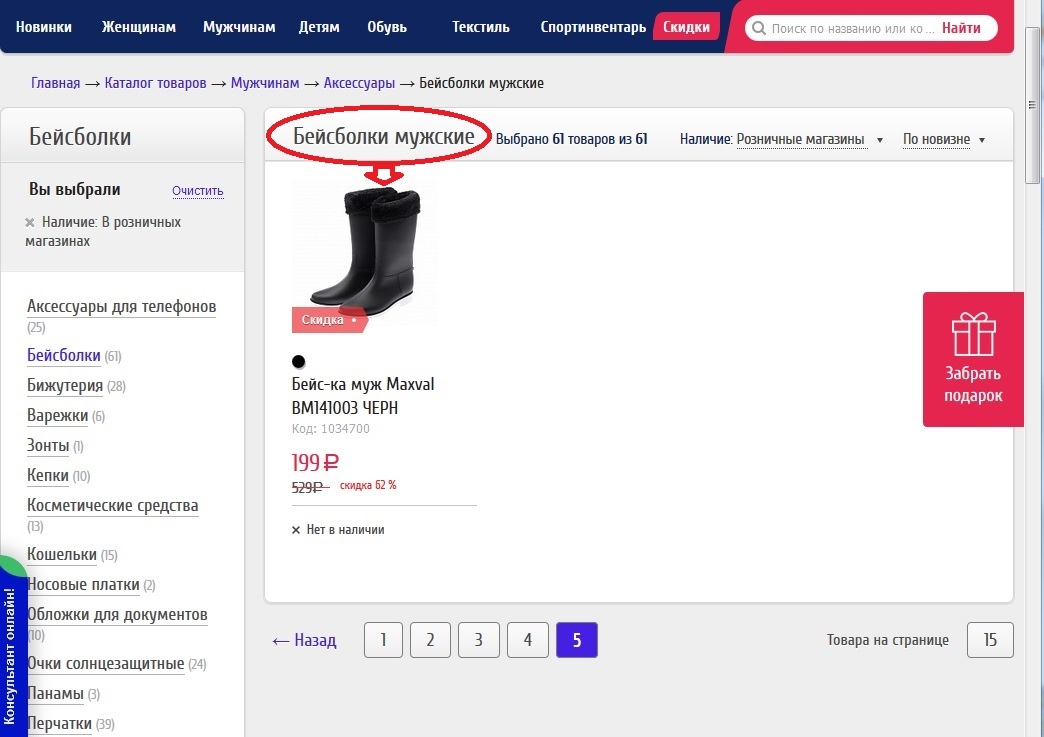
Task: Open the 'Розничные магазины' availability dropdown
Action: (x=809, y=140)
